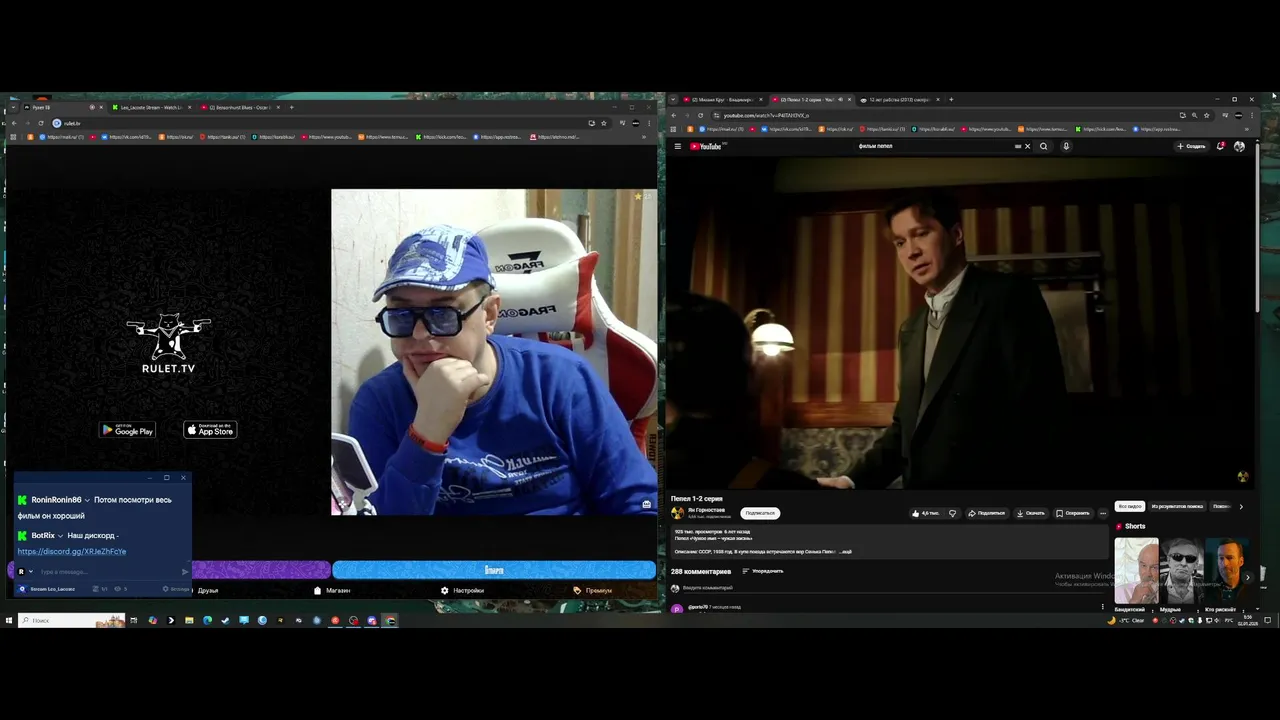Click the Windows taskbar search box
The height and width of the screenshot is (720, 1280).
point(71,620)
